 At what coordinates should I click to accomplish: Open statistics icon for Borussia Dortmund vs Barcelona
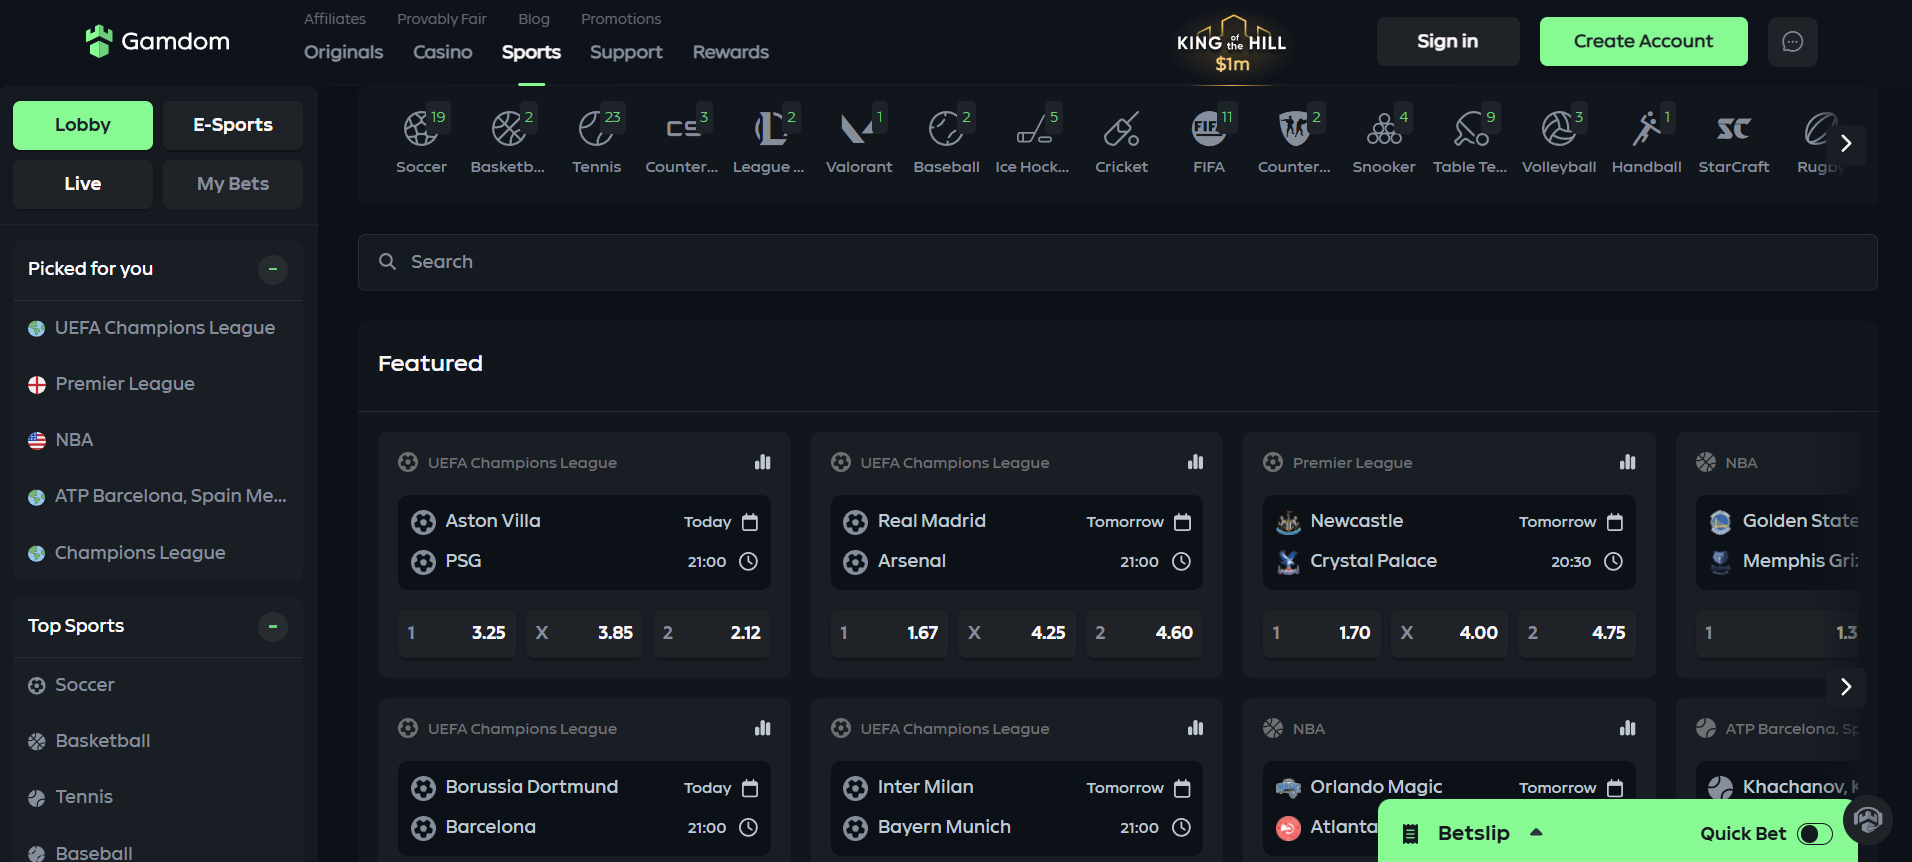pyautogui.click(x=763, y=728)
